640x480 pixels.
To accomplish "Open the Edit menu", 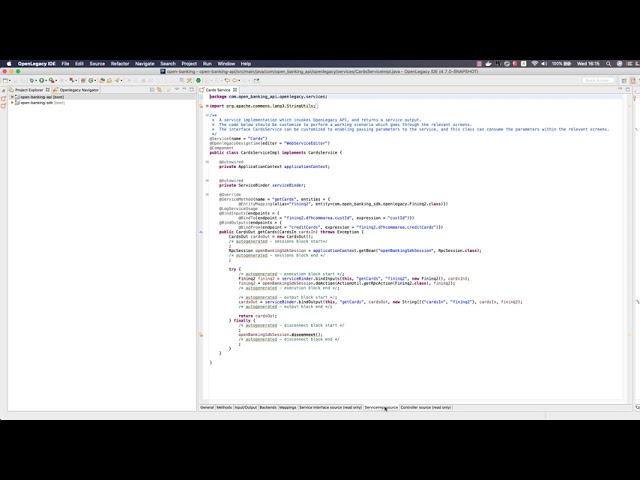I will coord(79,64).
